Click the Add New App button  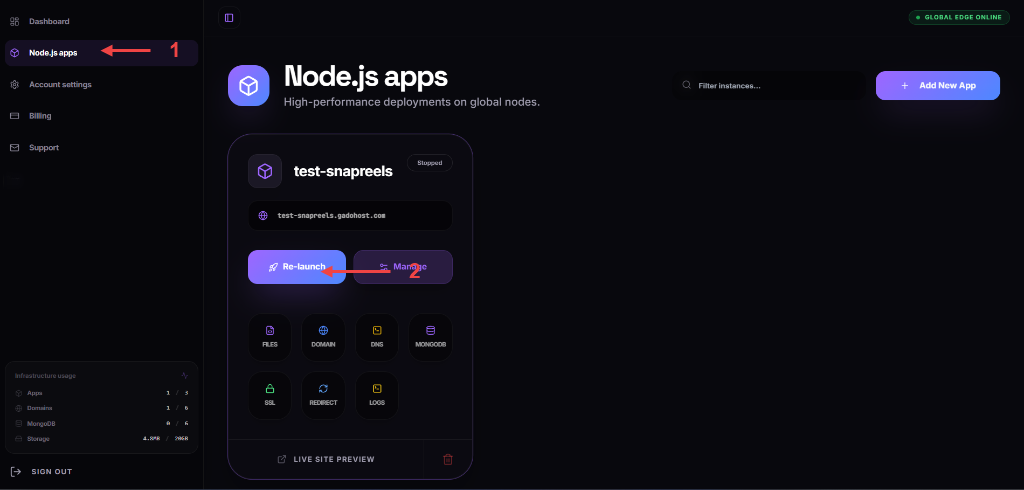tap(938, 86)
